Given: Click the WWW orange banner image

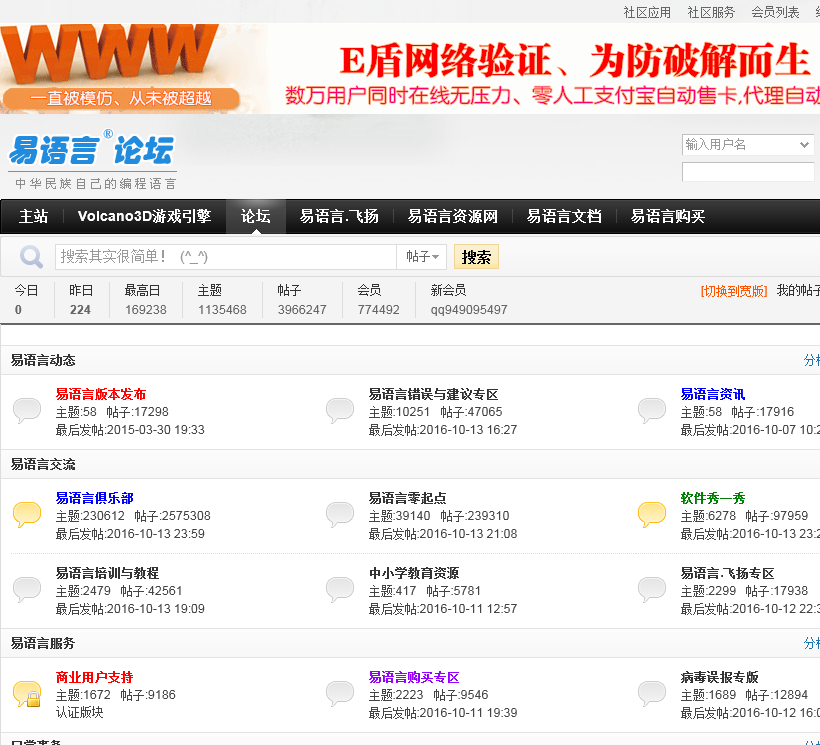Looking at the screenshot, I should pyautogui.click(x=122, y=68).
